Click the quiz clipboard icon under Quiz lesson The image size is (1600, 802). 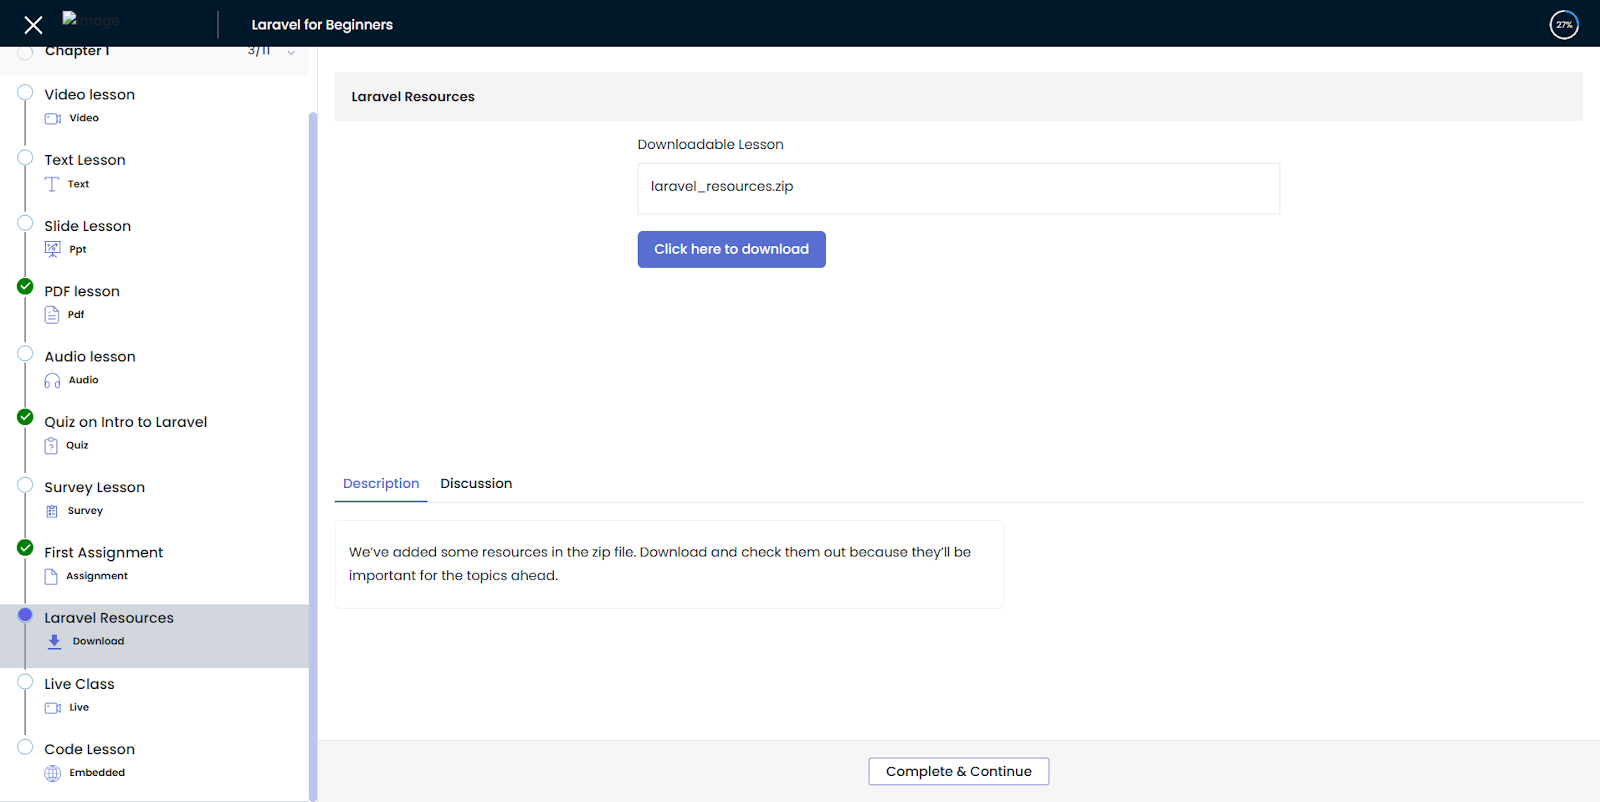pos(51,446)
